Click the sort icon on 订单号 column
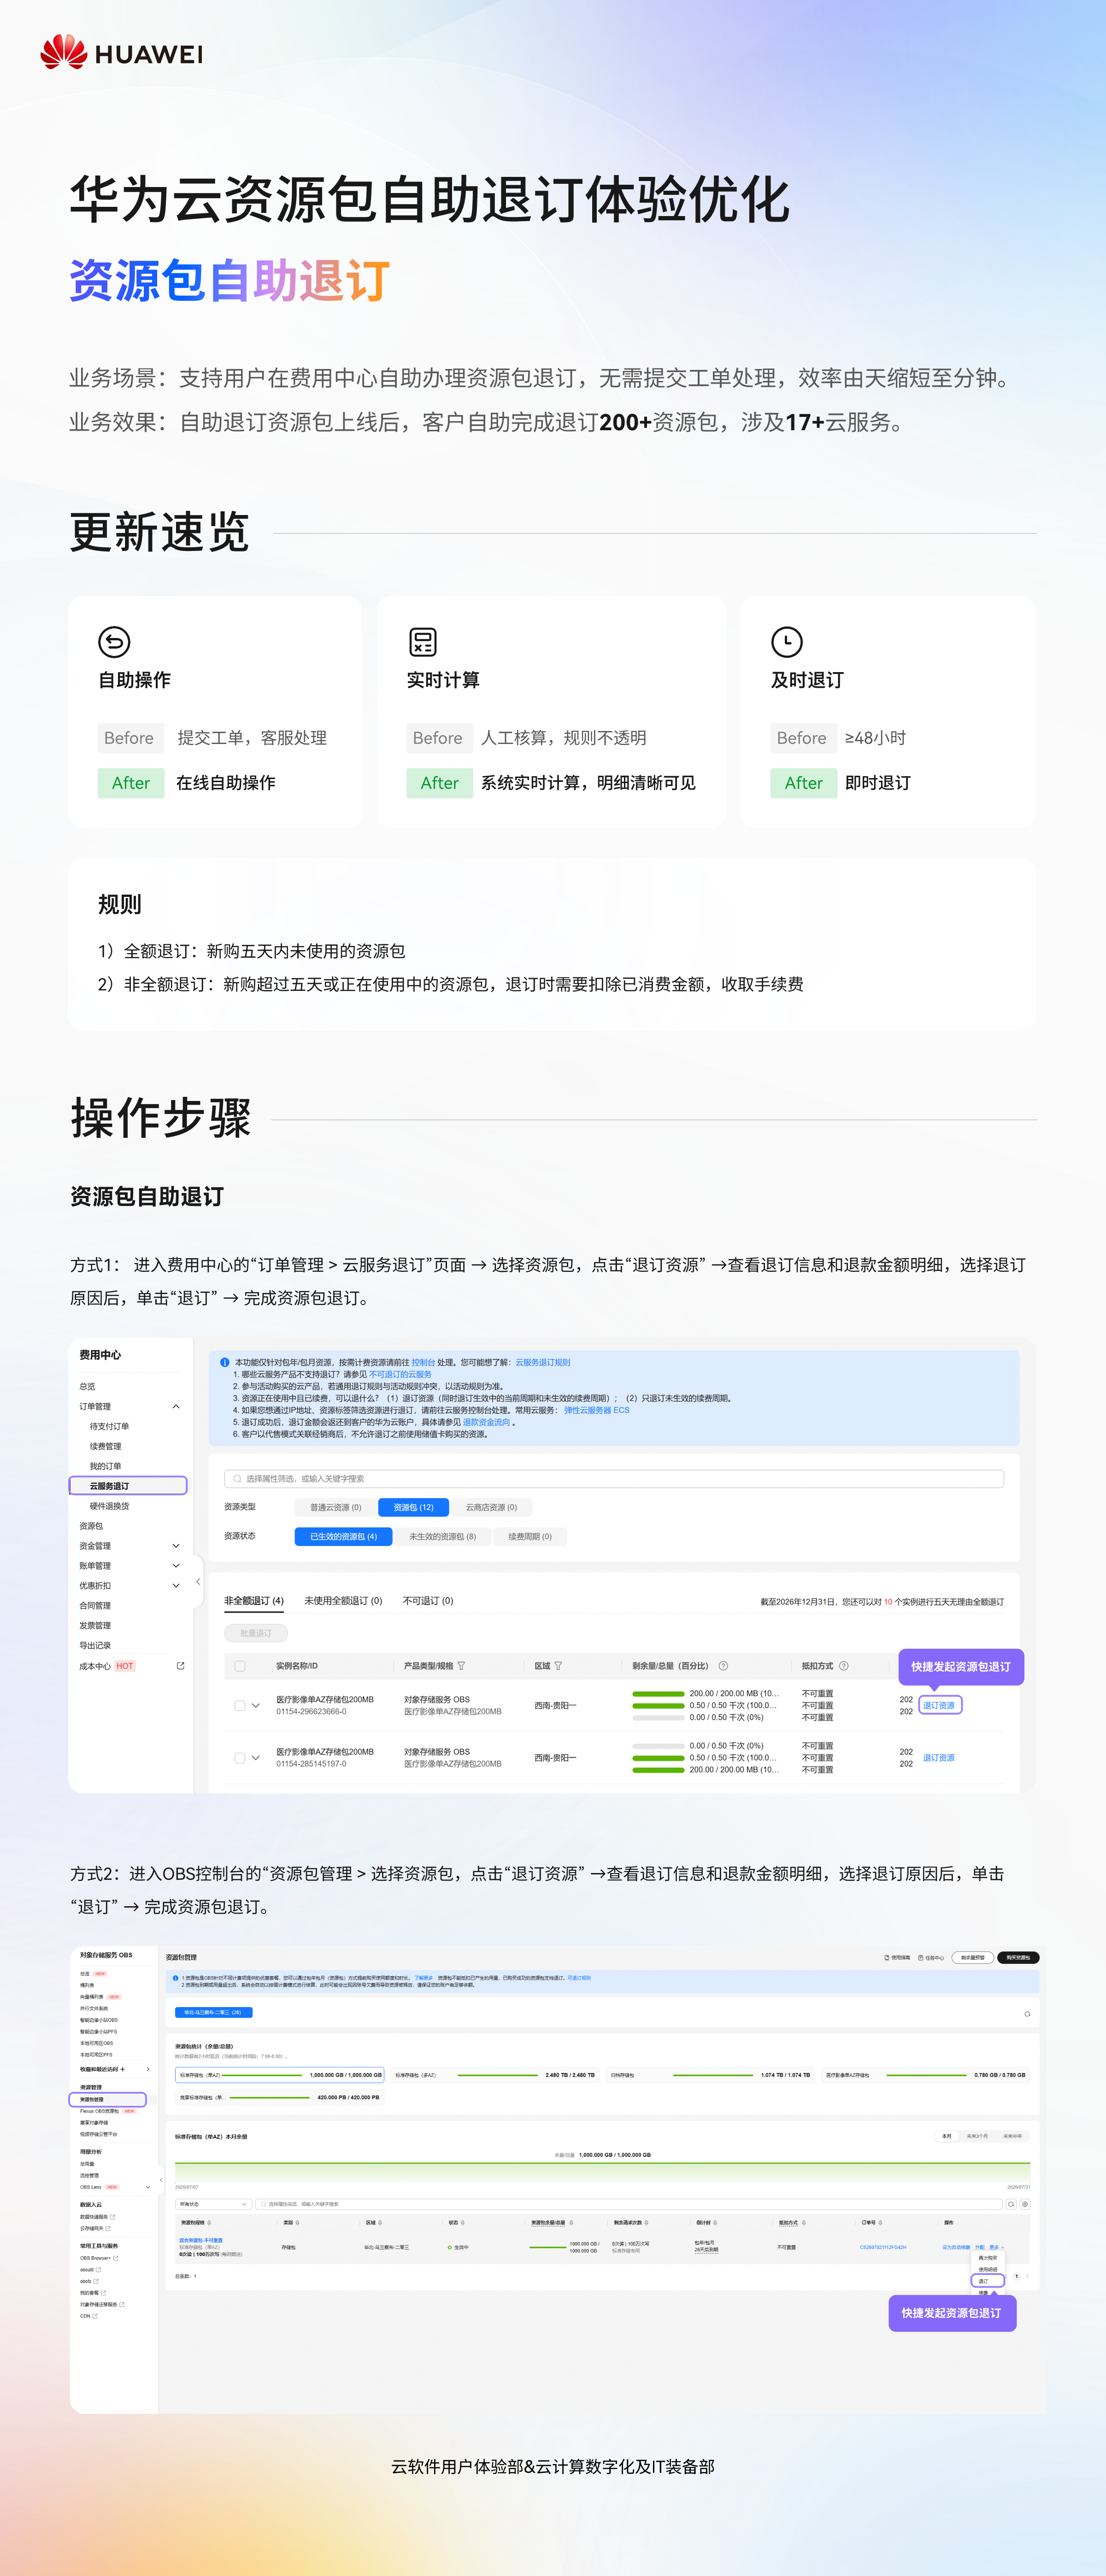This screenshot has width=1106, height=2576. (x=881, y=2223)
